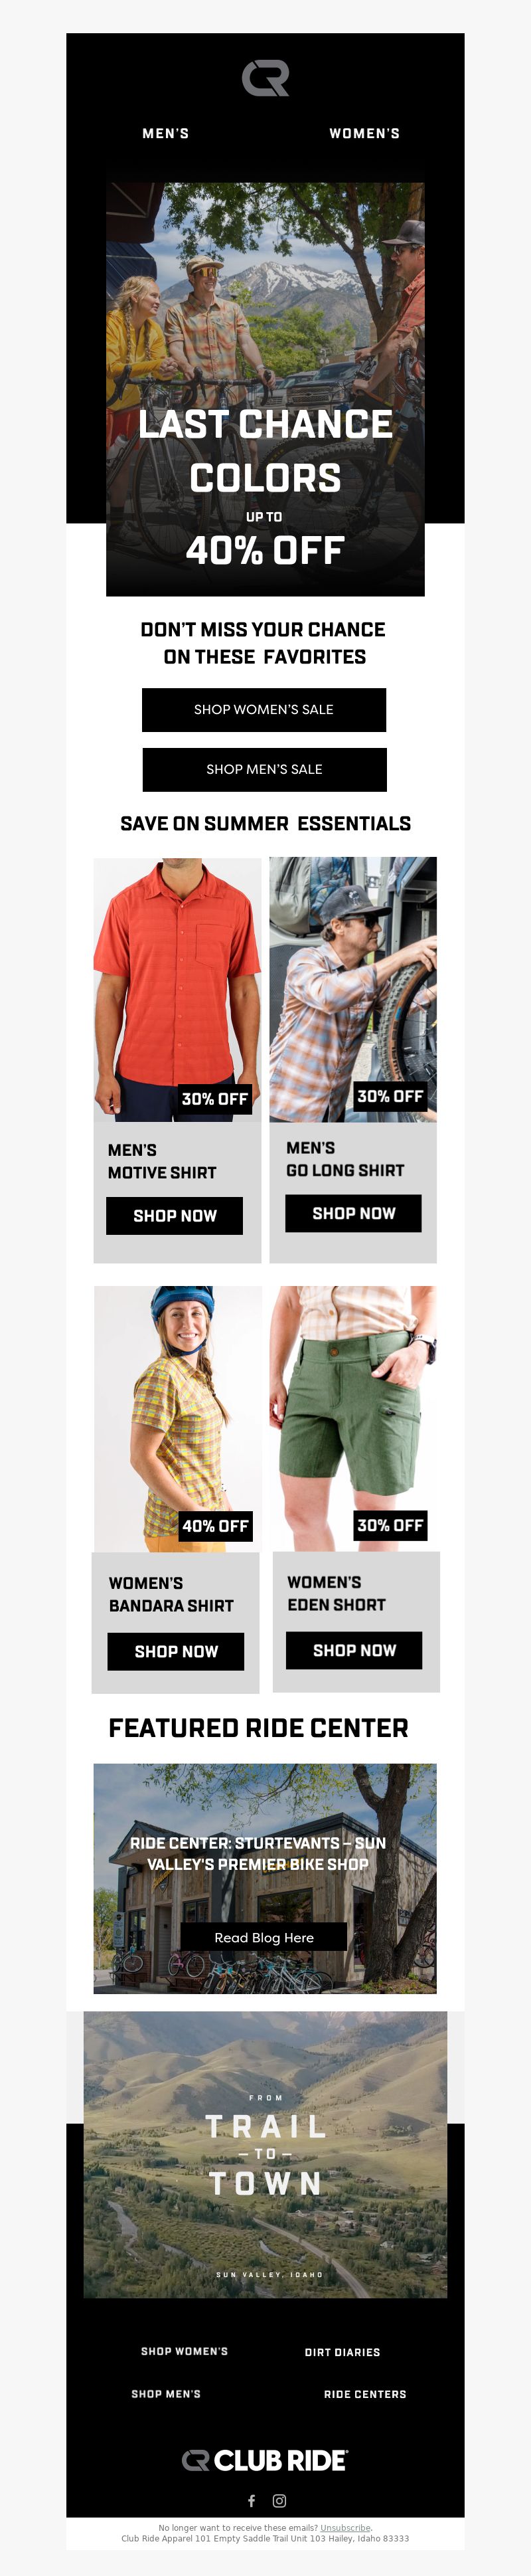Click the Shop Women's Sale button
531x2576 pixels.
point(264,709)
